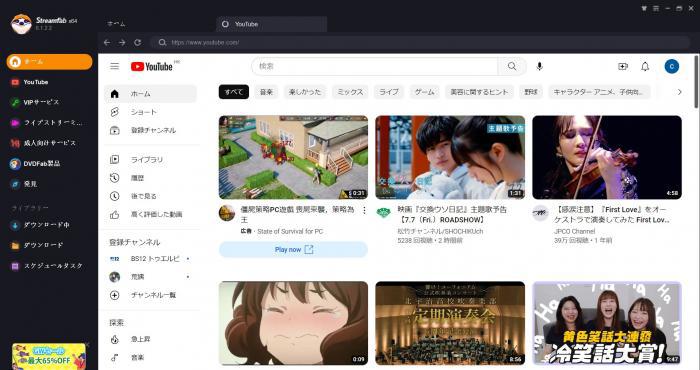
Task: Open StreamFab title bar menu icon
Action: tap(656, 8)
